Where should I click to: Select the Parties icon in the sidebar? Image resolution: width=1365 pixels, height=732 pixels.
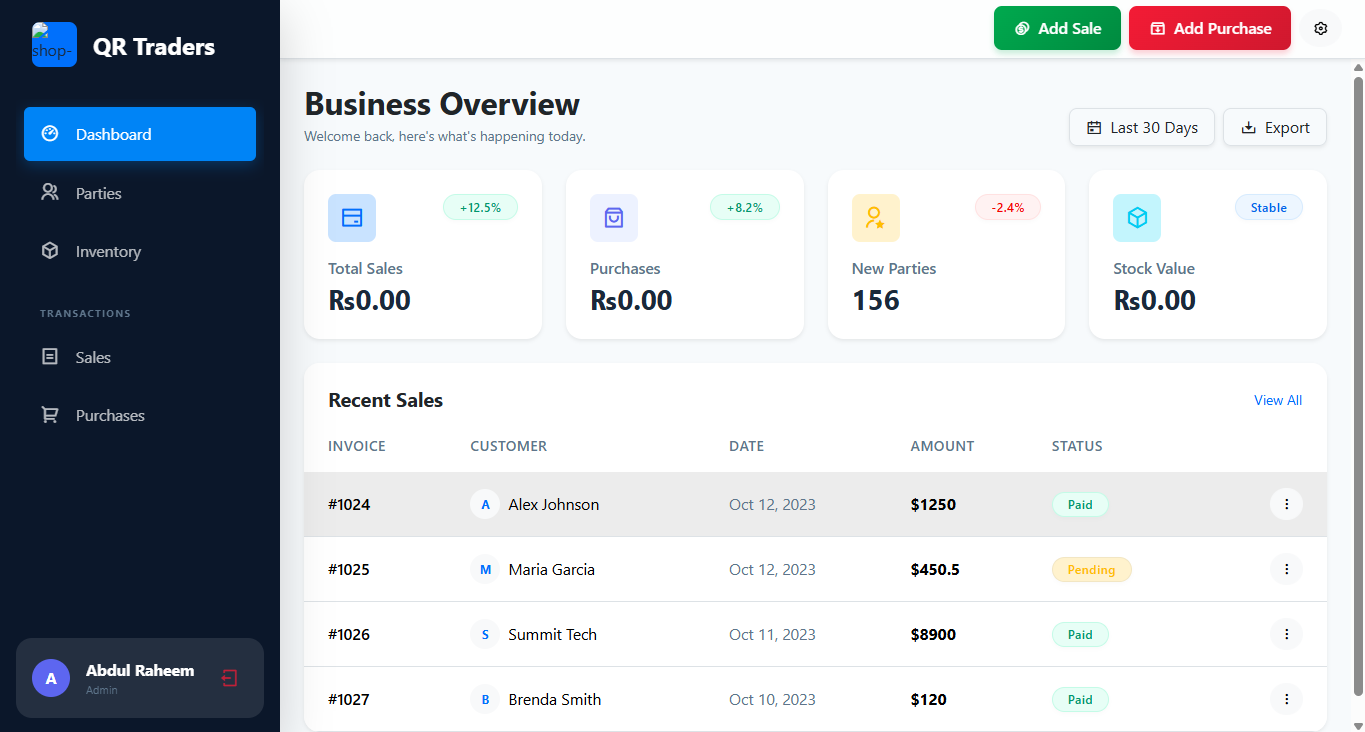pos(49,192)
